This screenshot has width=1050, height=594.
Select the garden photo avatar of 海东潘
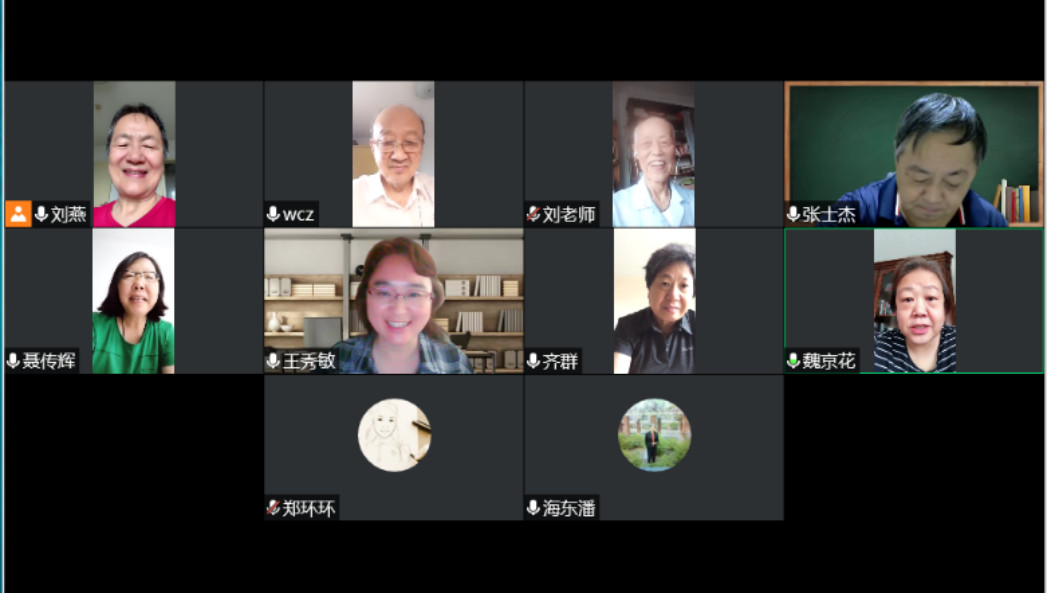coord(654,435)
